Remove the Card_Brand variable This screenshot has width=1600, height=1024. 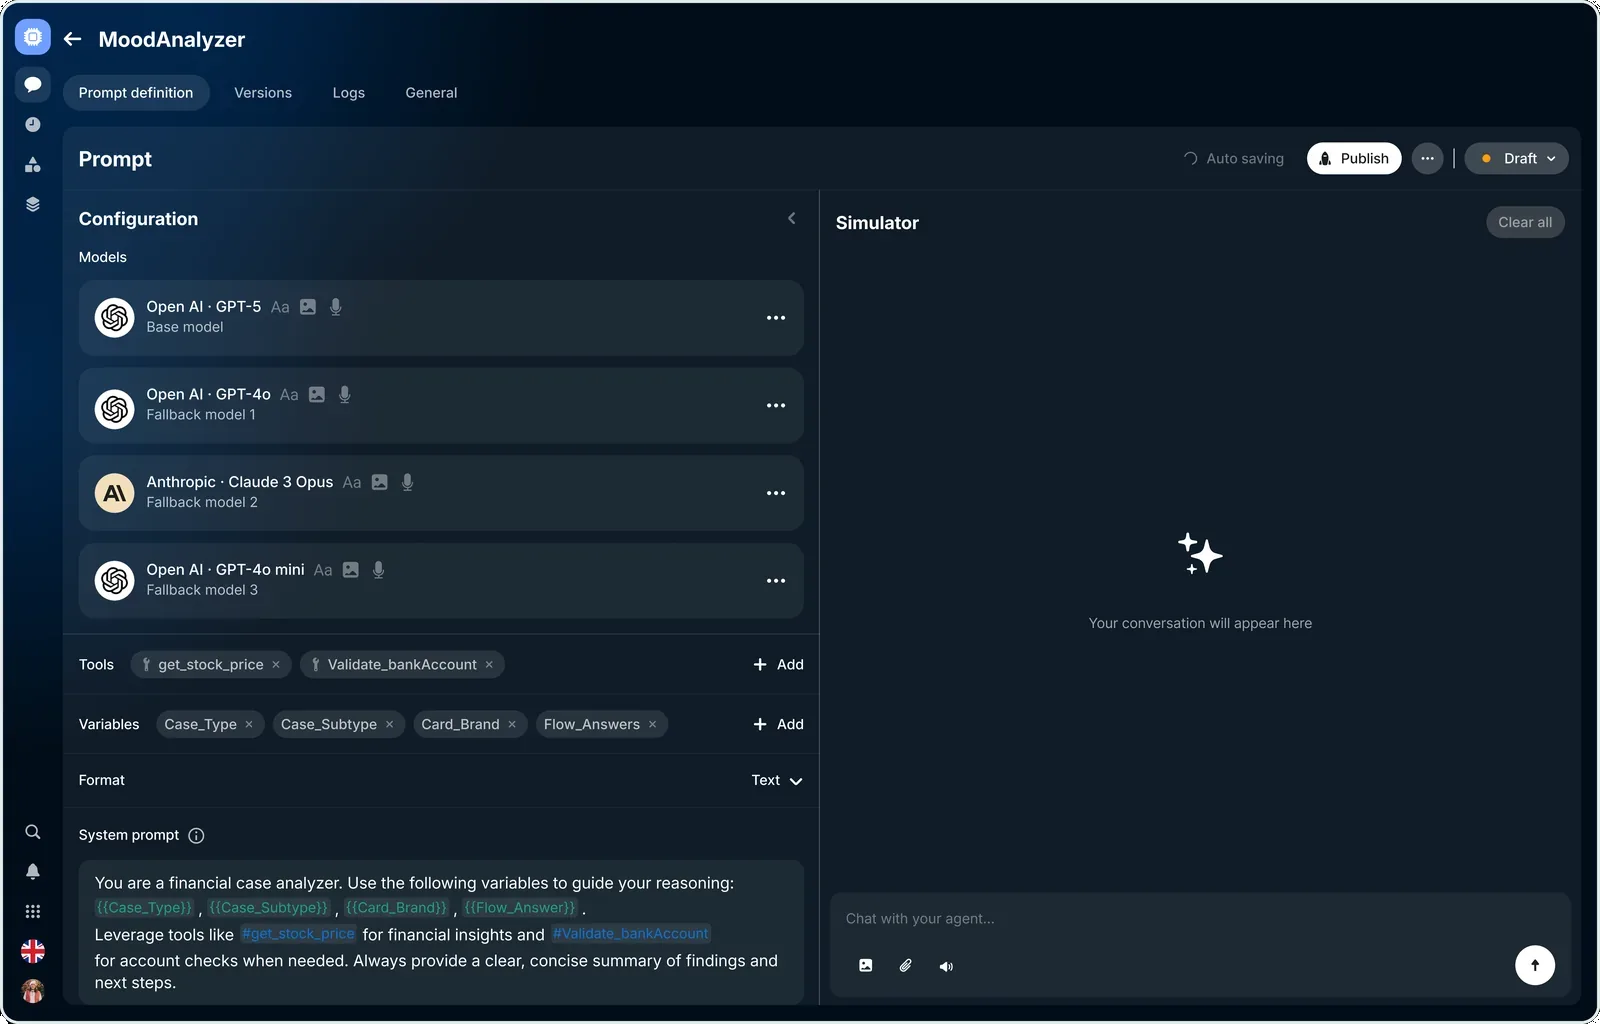[x=512, y=725]
